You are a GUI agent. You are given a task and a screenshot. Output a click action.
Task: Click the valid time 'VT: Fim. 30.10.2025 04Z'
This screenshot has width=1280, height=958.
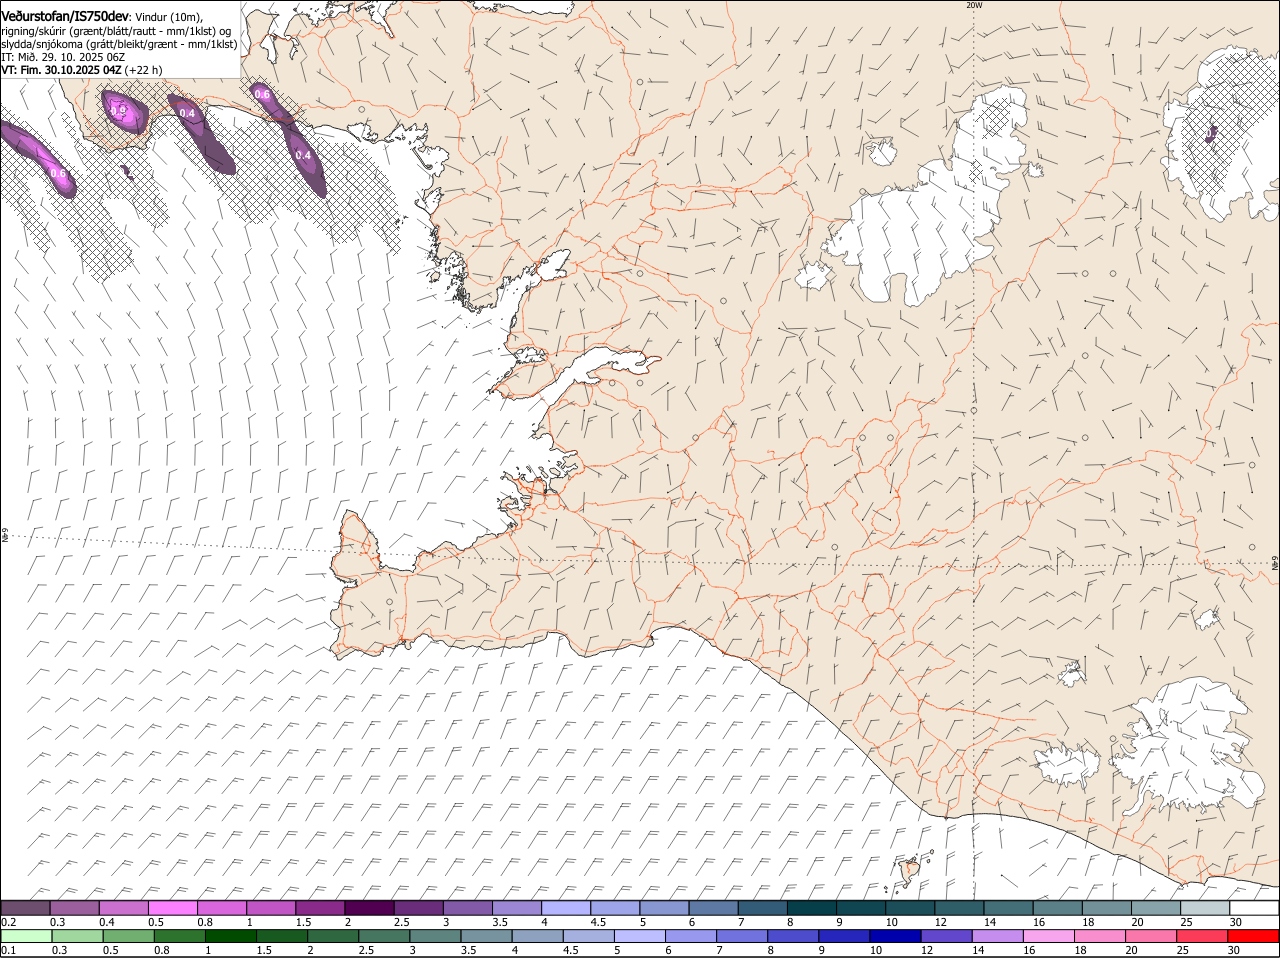(62, 70)
